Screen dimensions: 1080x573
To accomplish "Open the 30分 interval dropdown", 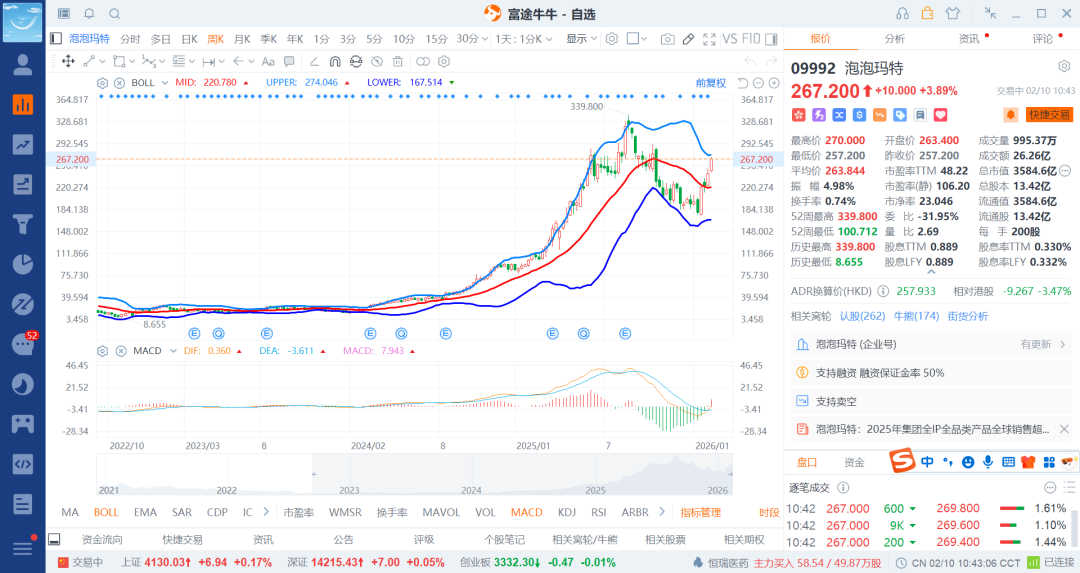I will [x=472, y=39].
